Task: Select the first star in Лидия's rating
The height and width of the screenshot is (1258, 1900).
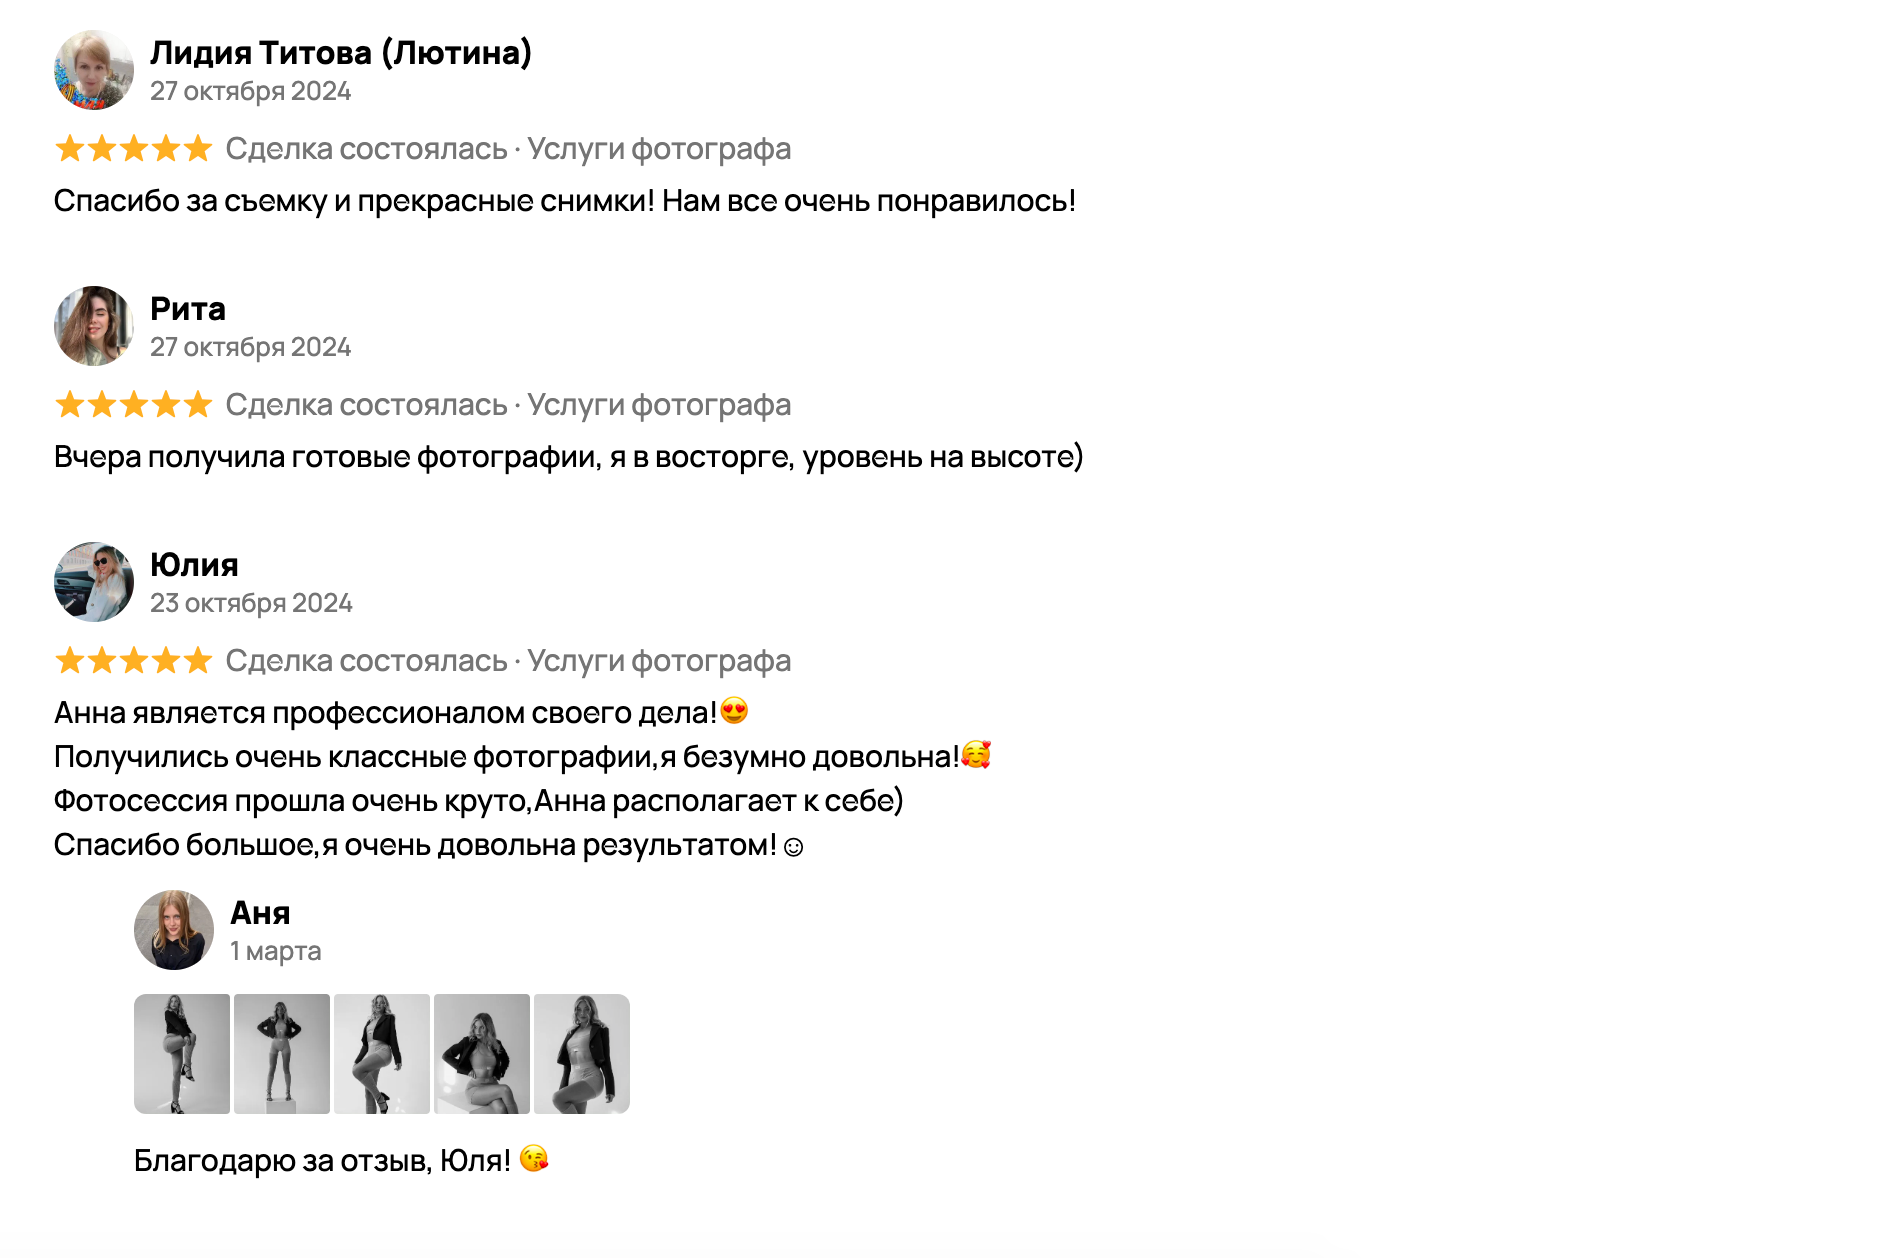Action: tap(68, 149)
